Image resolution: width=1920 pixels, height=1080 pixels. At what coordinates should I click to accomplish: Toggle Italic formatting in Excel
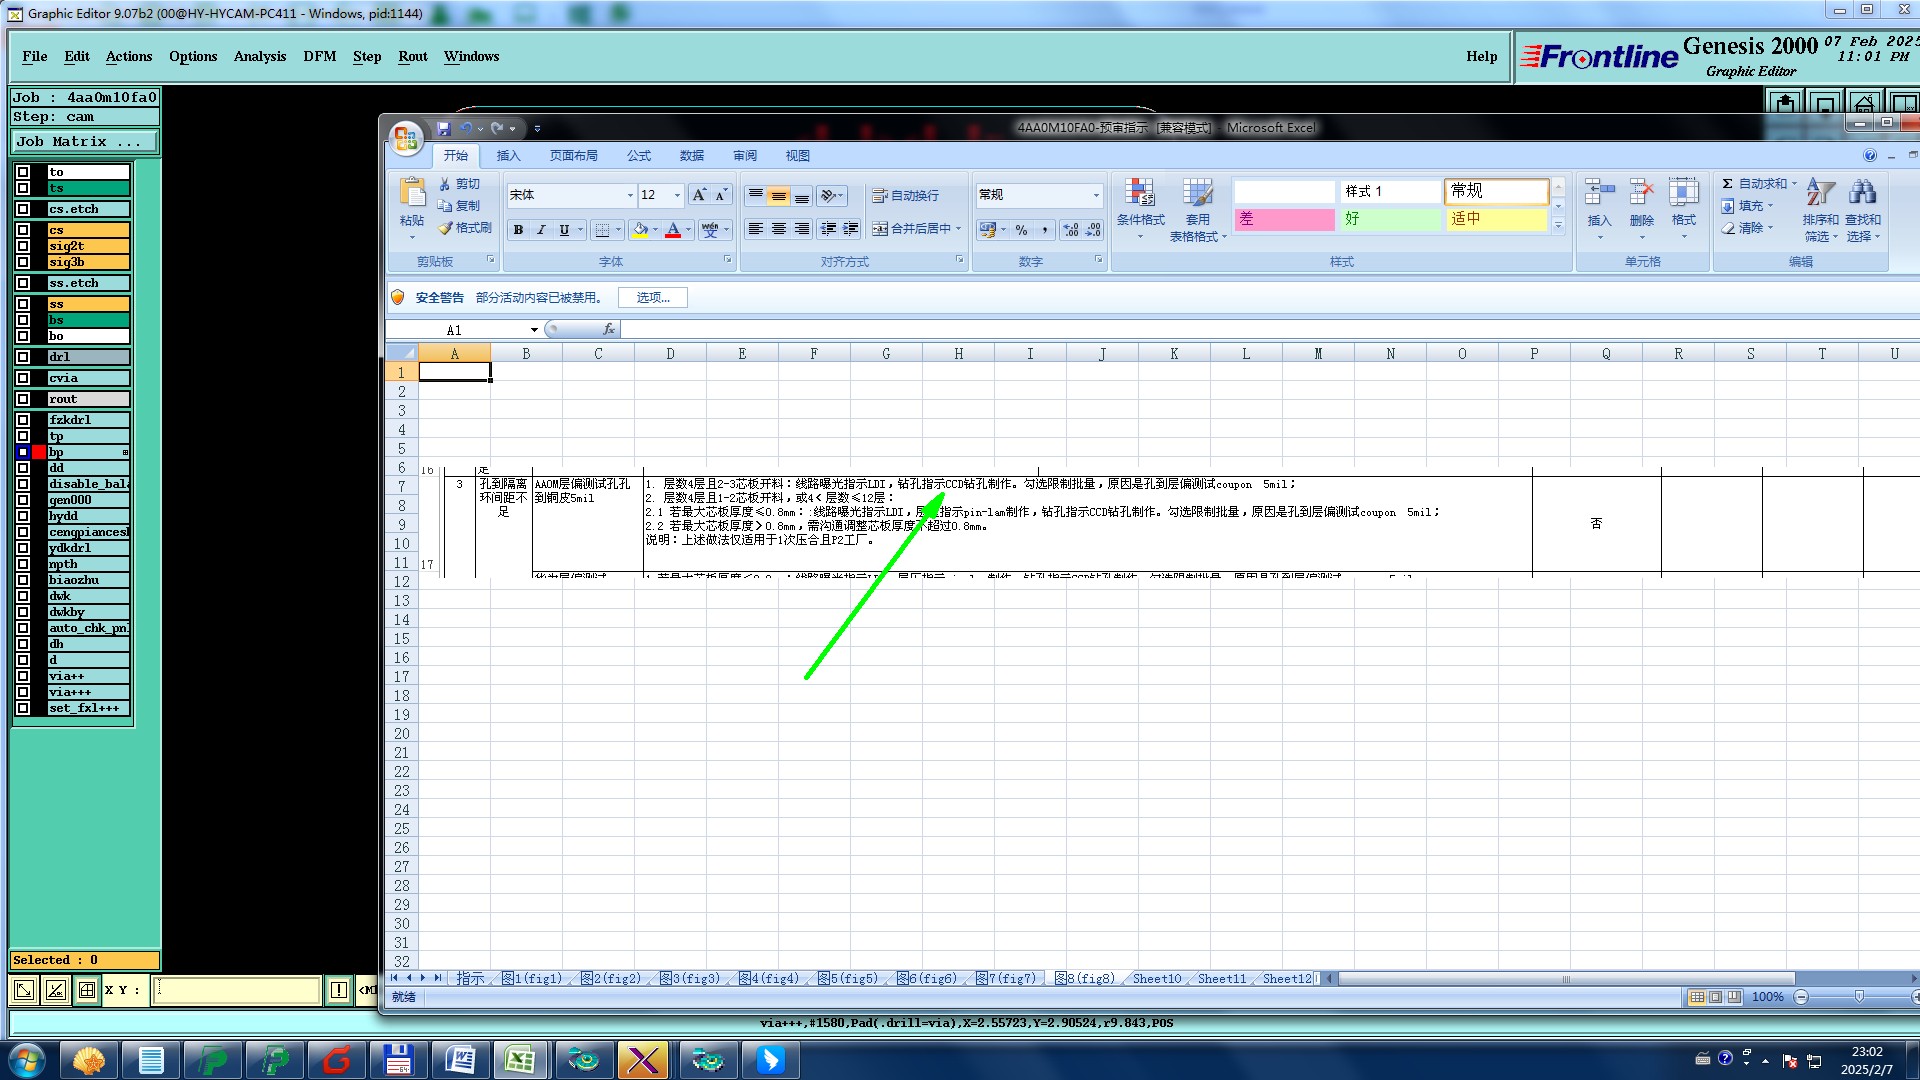(541, 230)
